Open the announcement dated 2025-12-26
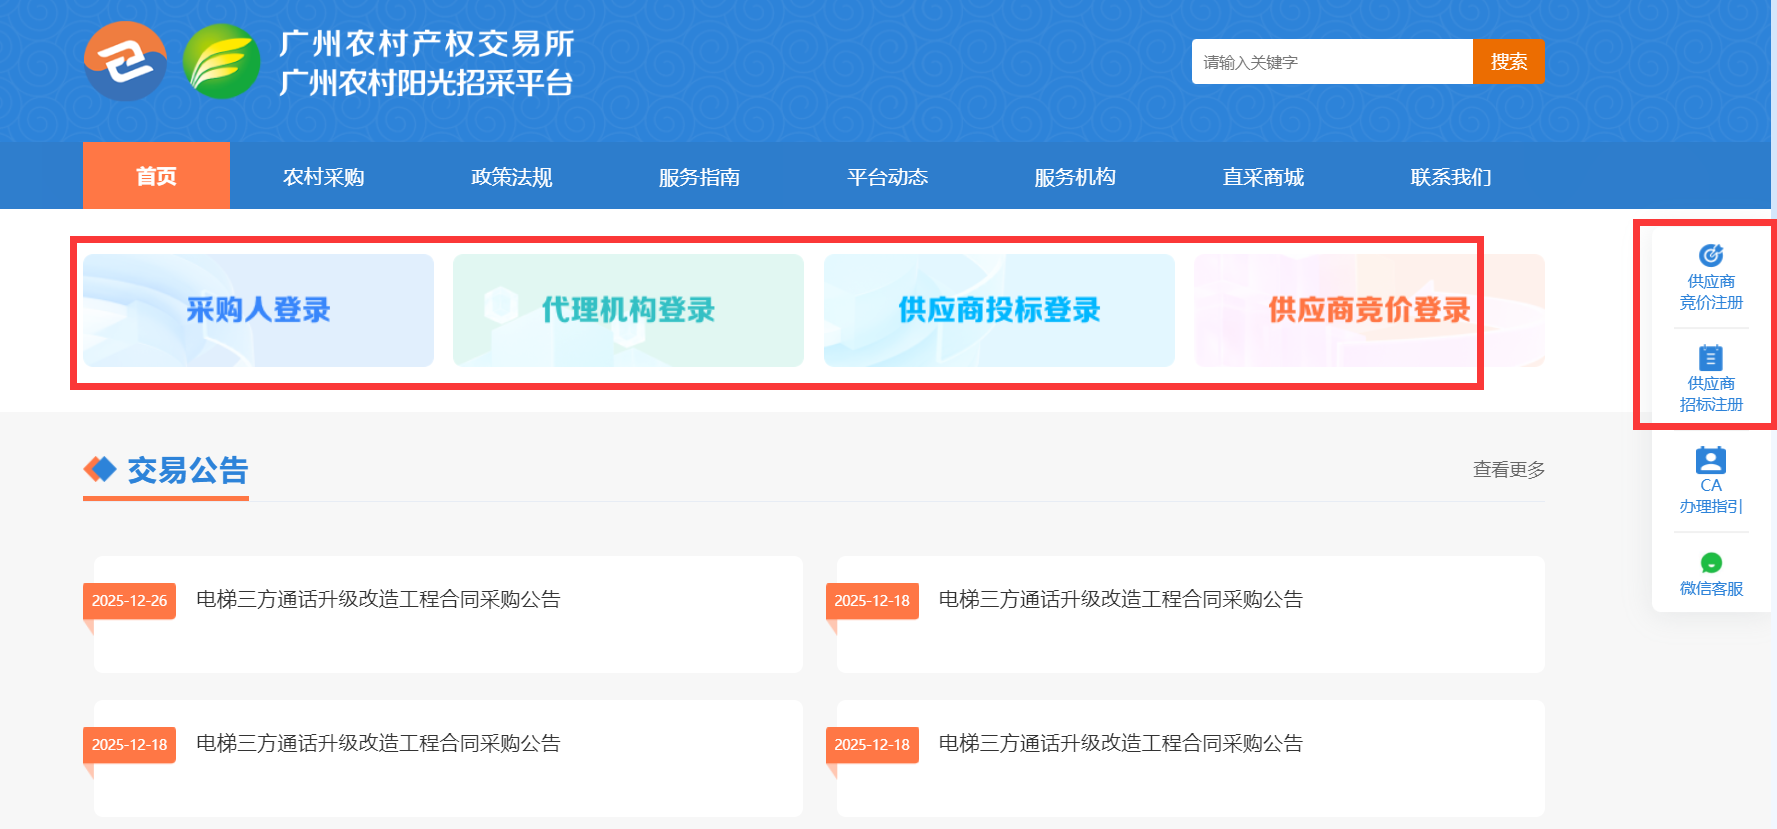Viewport: 1777px width, 829px height. [x=378, y=600]
